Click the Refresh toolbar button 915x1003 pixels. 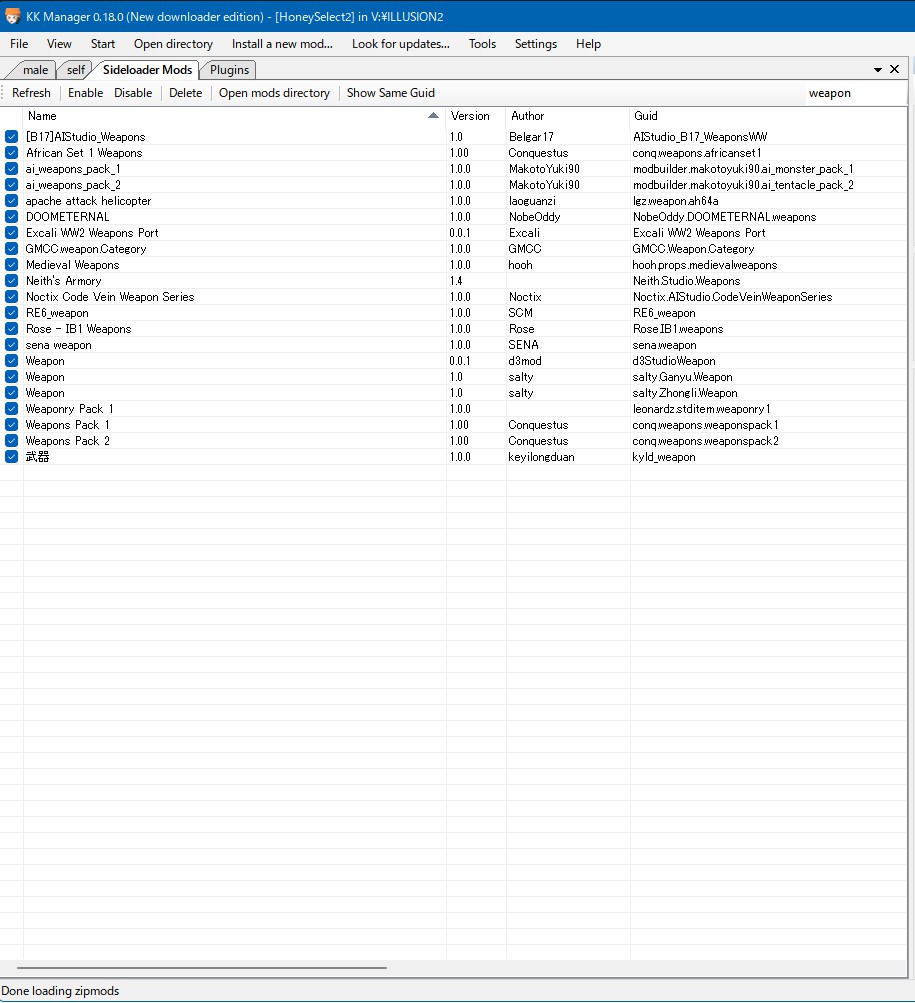click(x=31, y=93)
